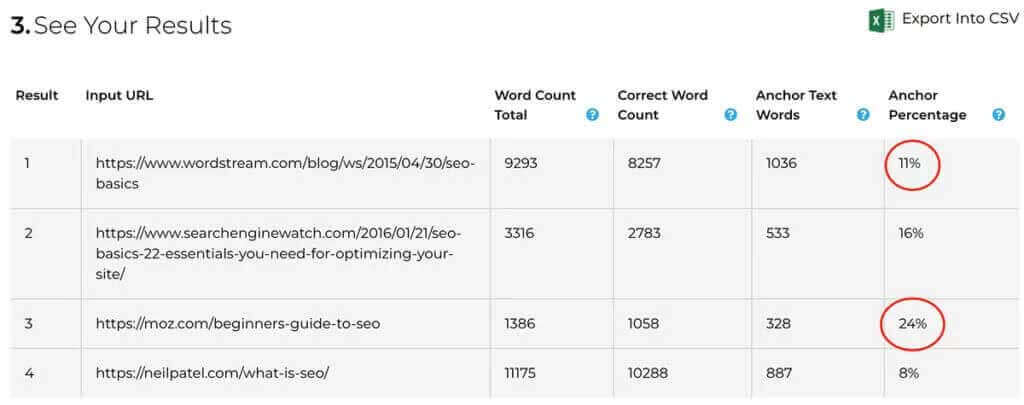Select the See Your Results heading

[121, 25]
